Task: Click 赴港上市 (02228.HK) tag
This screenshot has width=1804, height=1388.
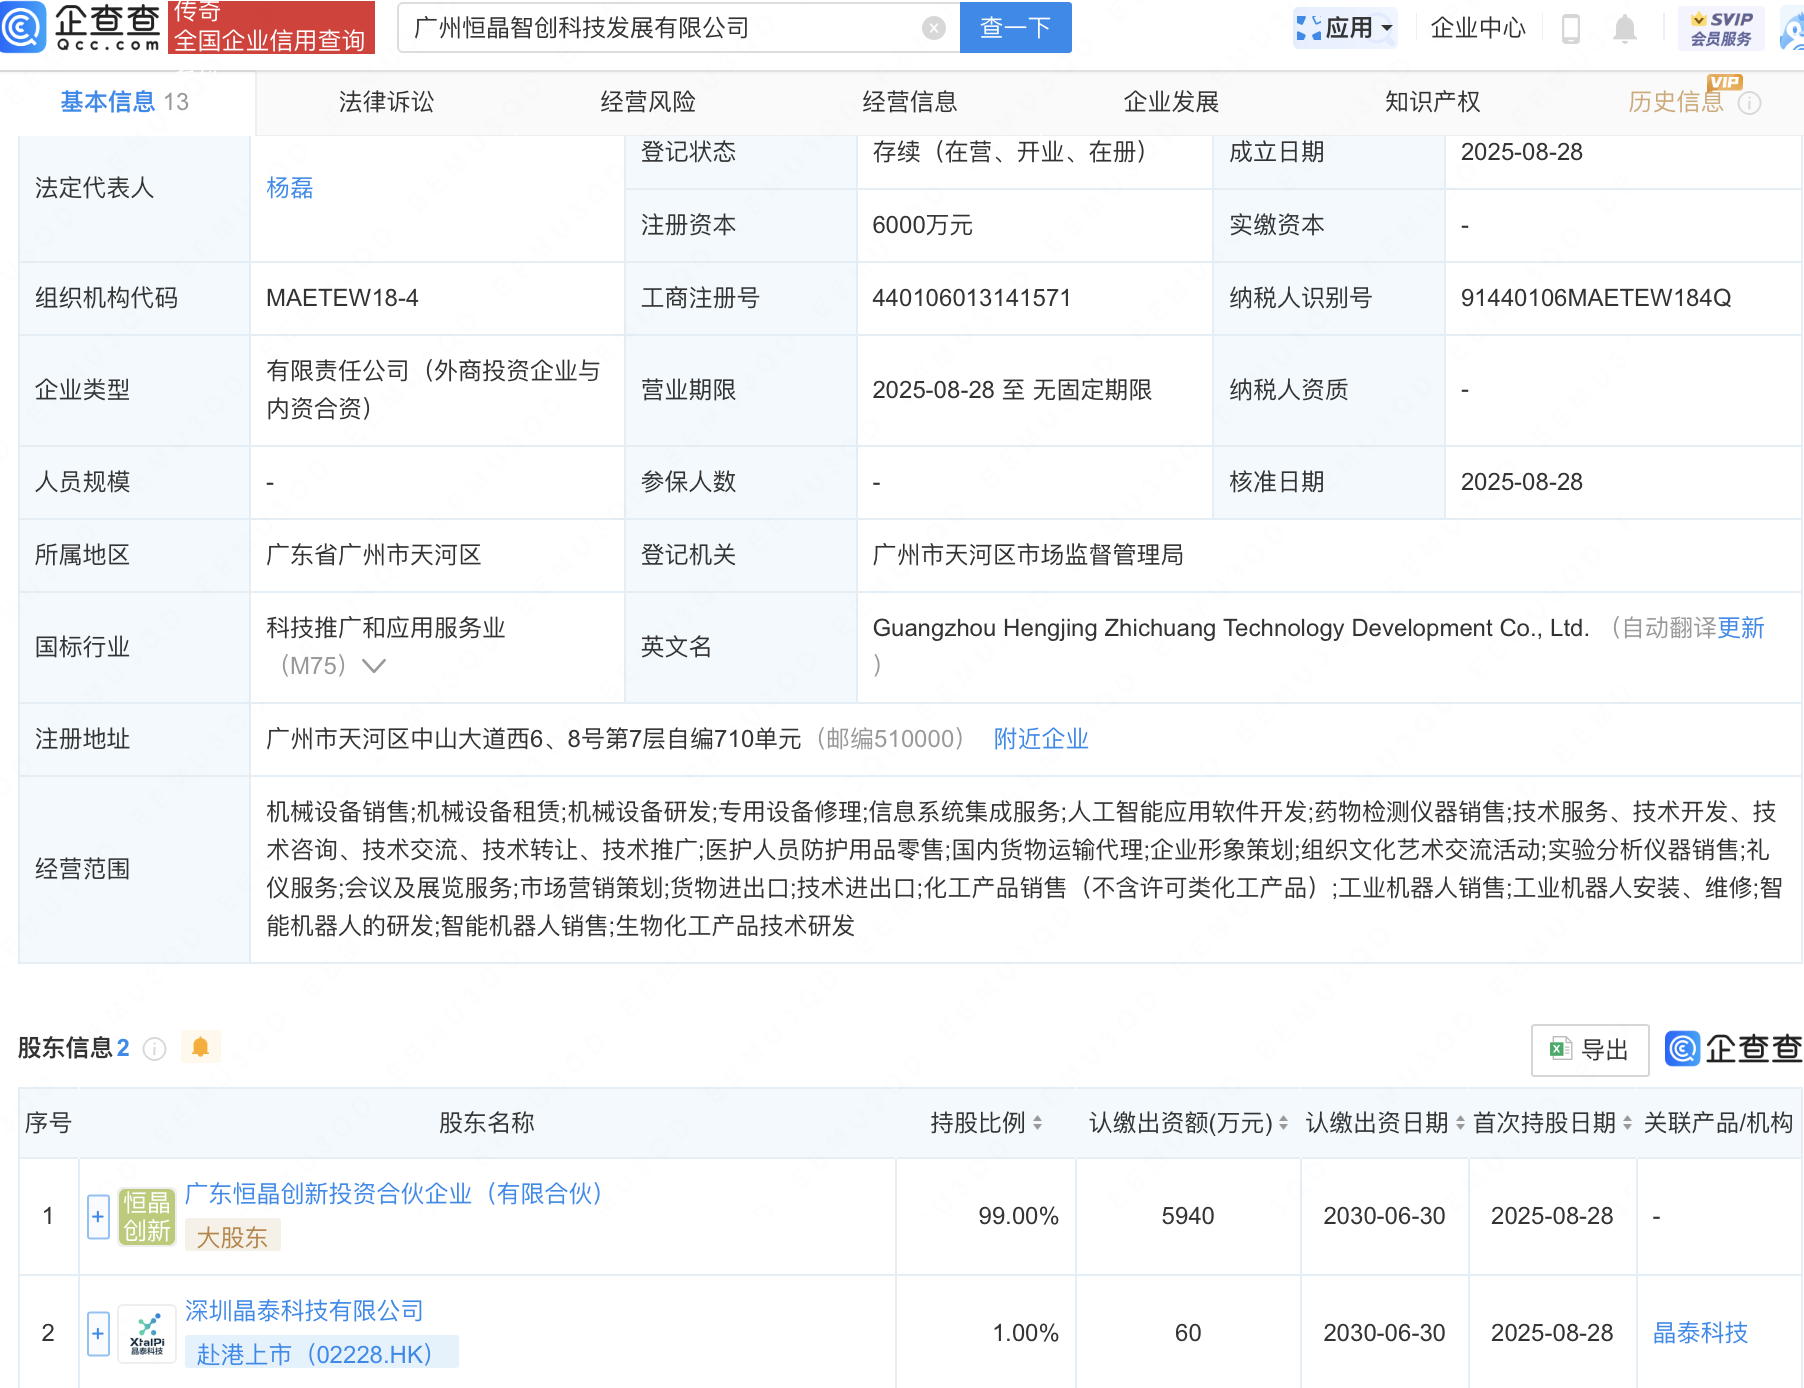Action: (322, 1352)
